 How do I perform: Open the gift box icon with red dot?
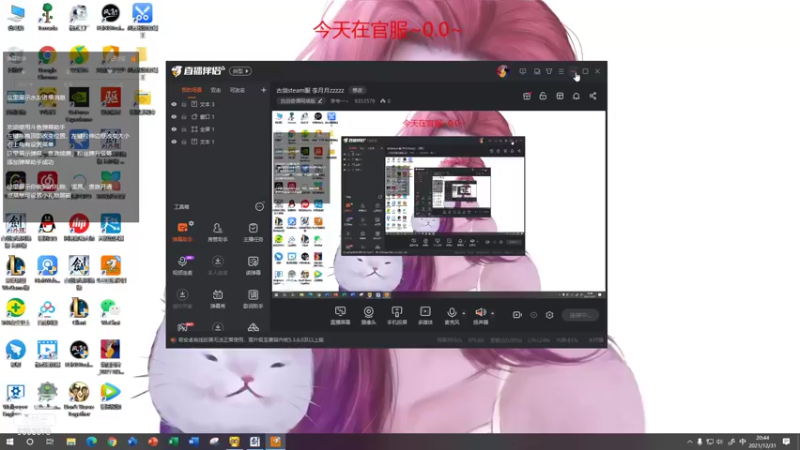527,96
